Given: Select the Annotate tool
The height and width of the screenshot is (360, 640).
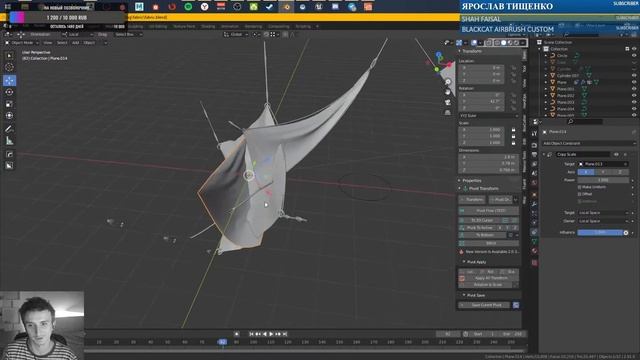Looking at the screenshot, I should click(9, 129).
